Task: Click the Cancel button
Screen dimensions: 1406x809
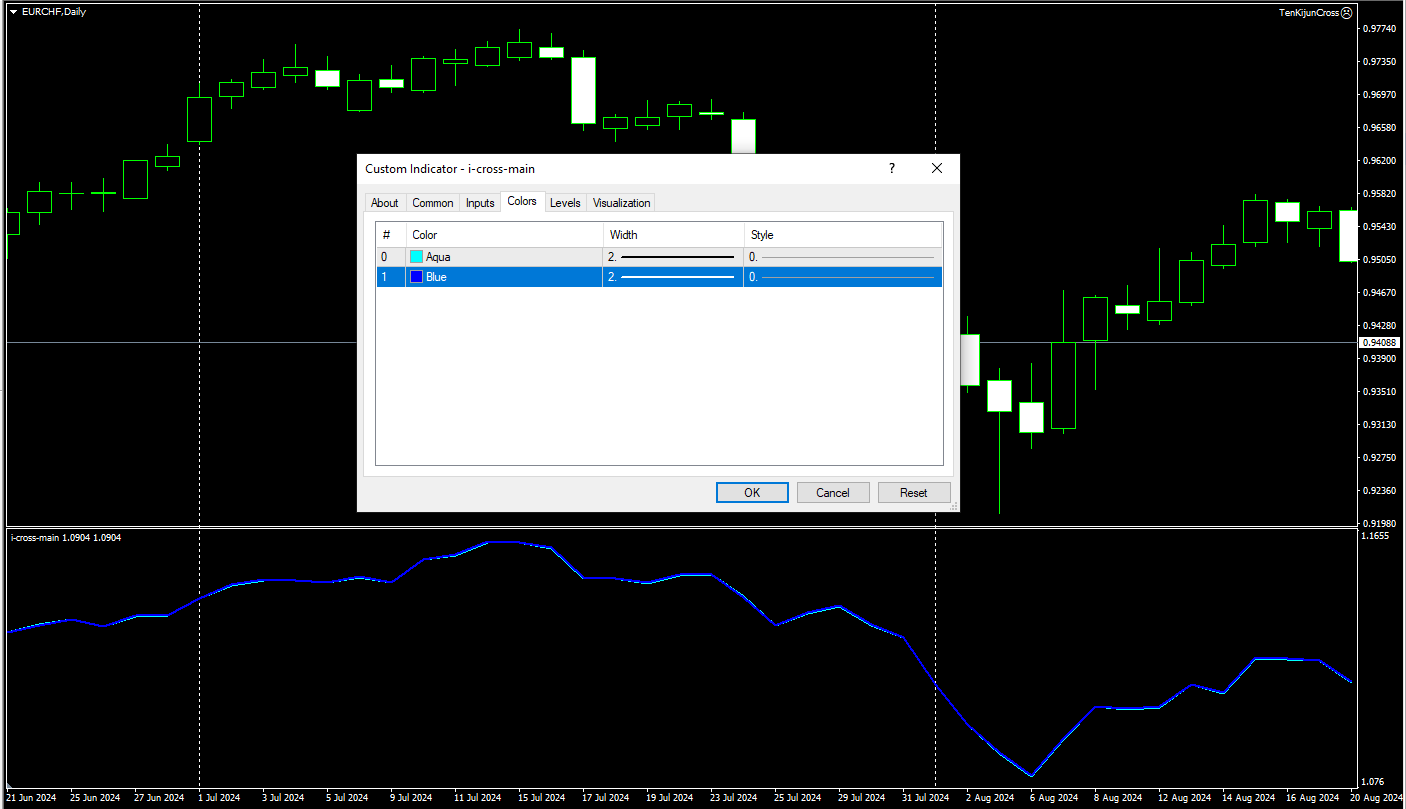Action: (x=832, y=492)
